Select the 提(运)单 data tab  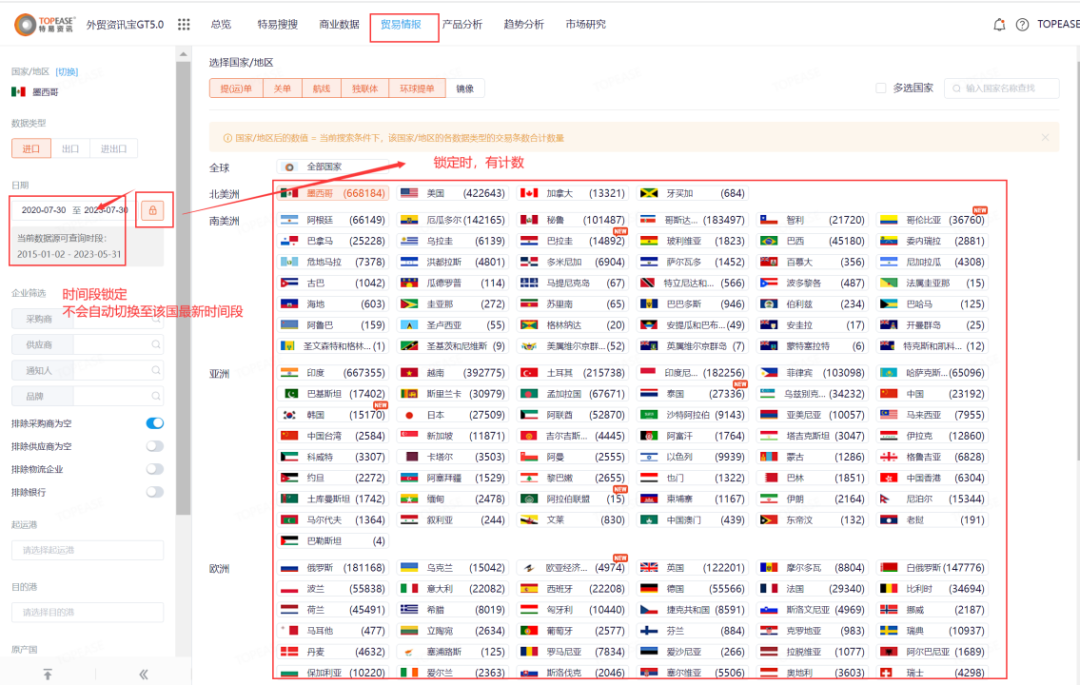[236, 89]
